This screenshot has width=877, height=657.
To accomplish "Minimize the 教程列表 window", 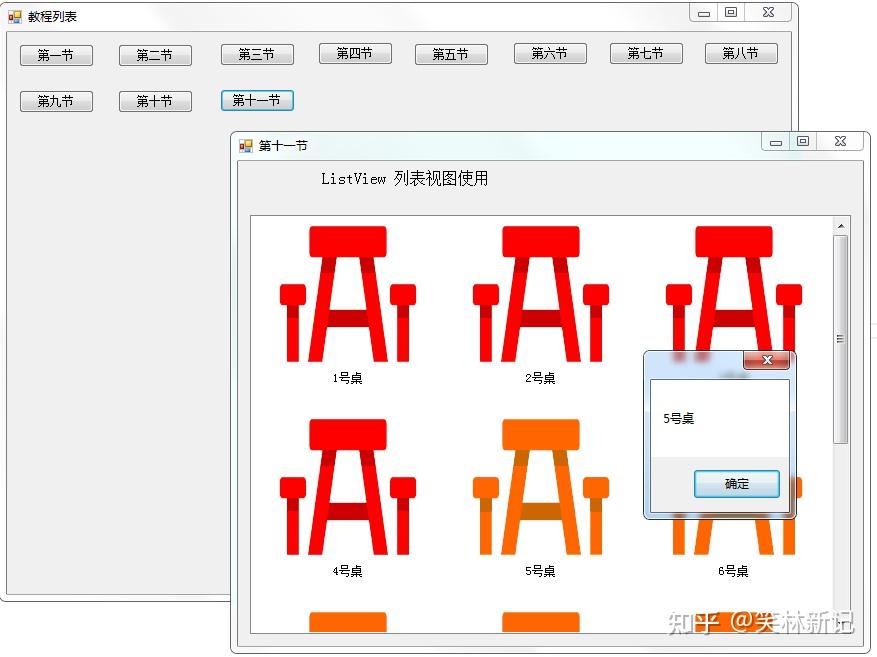I will pos(704,13).
